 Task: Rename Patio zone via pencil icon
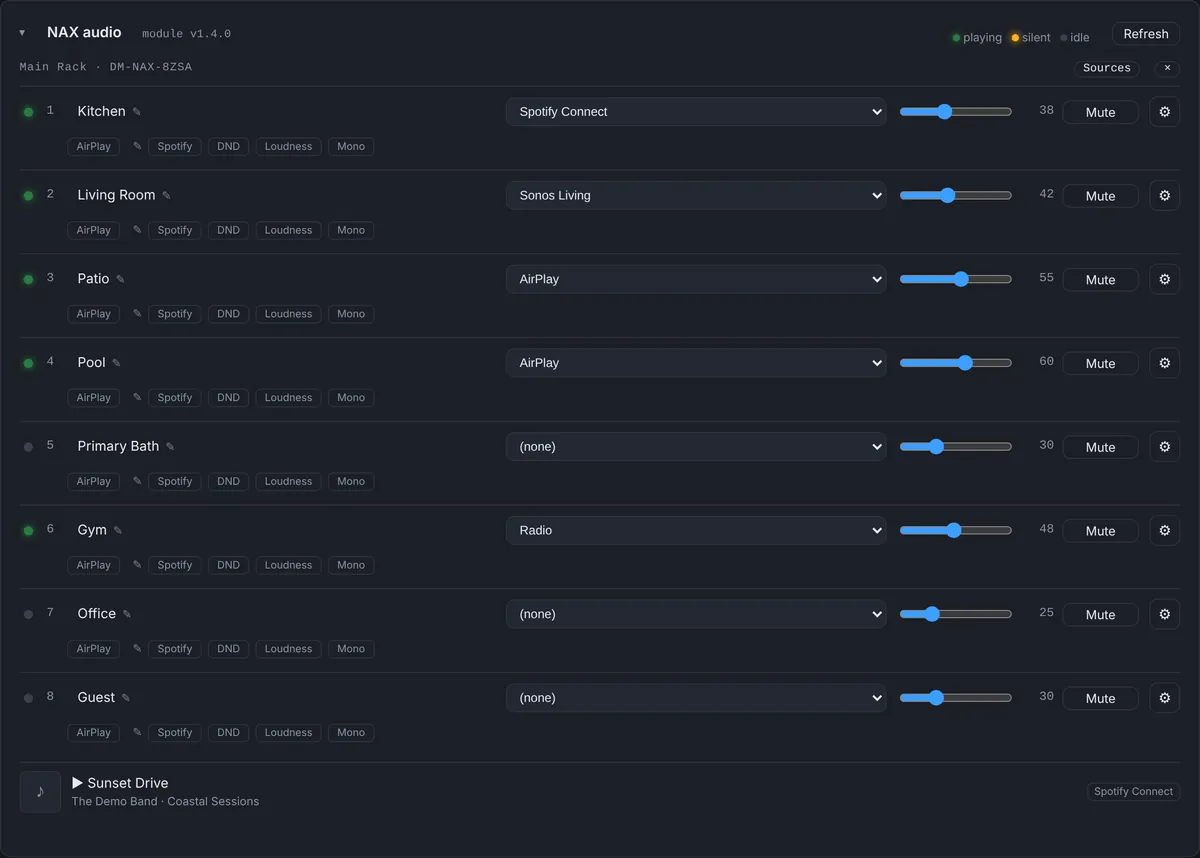click(x=120, y=279)
